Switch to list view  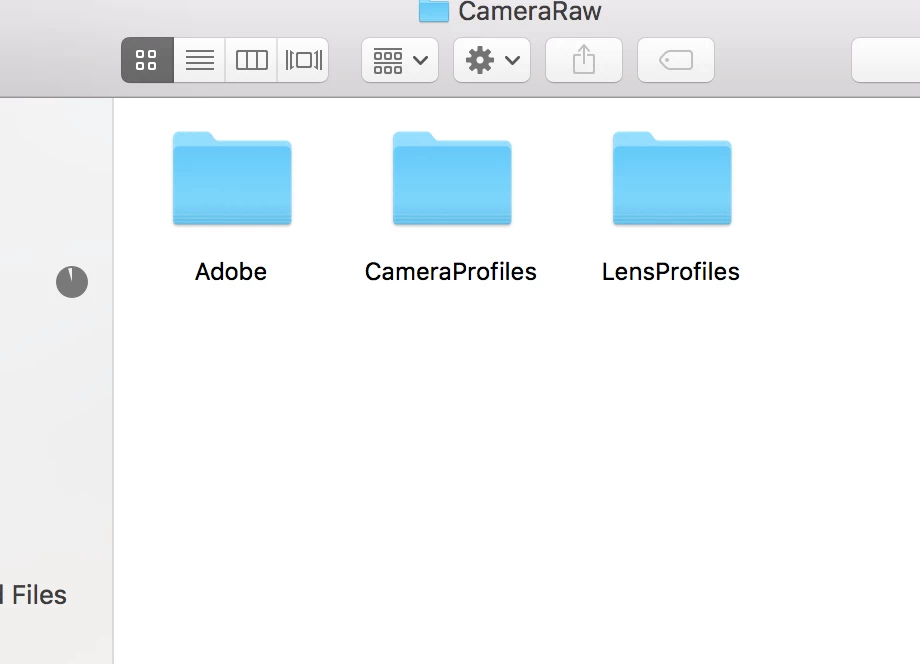[199, 60]
